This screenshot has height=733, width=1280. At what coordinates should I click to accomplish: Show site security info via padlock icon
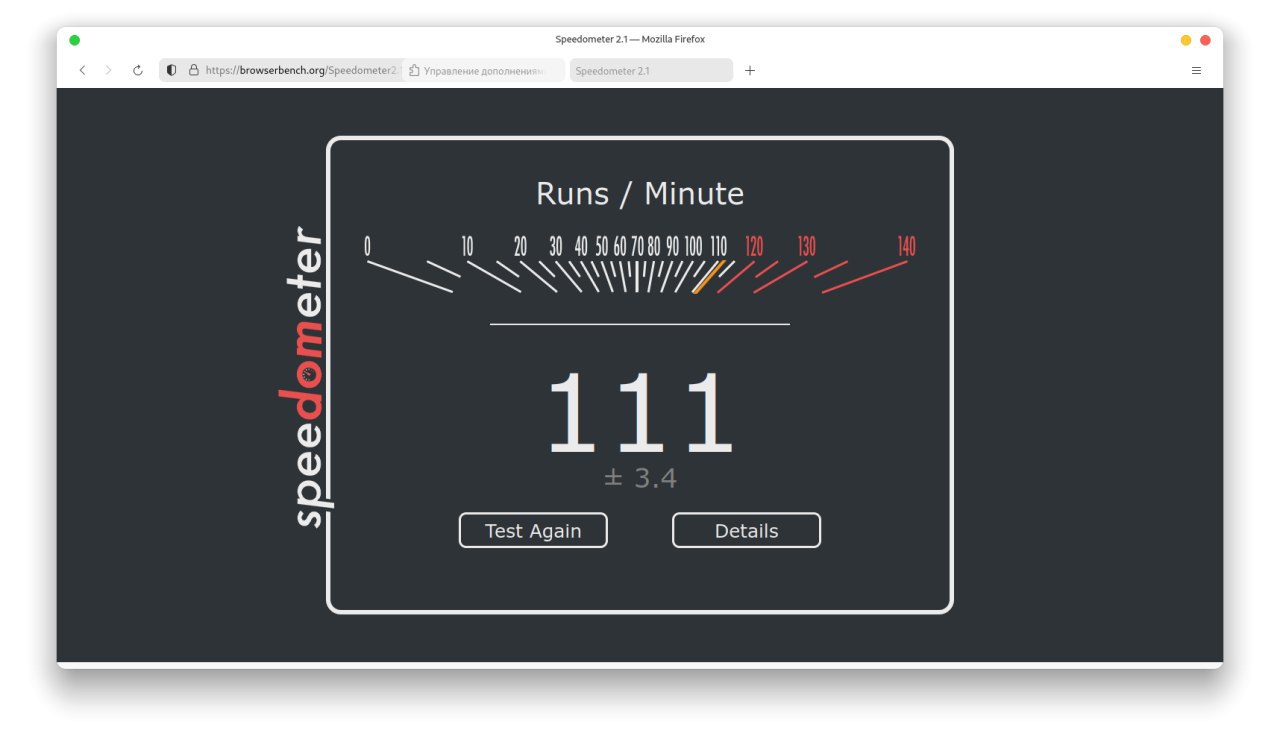(x=194, y=70)
